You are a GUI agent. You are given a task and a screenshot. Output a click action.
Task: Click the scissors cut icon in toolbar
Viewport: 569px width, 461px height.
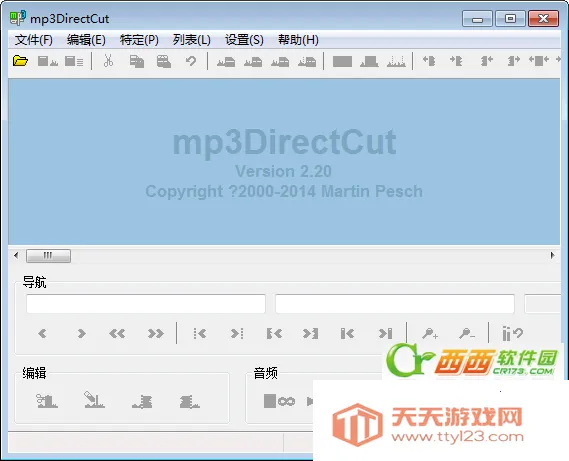108,61
